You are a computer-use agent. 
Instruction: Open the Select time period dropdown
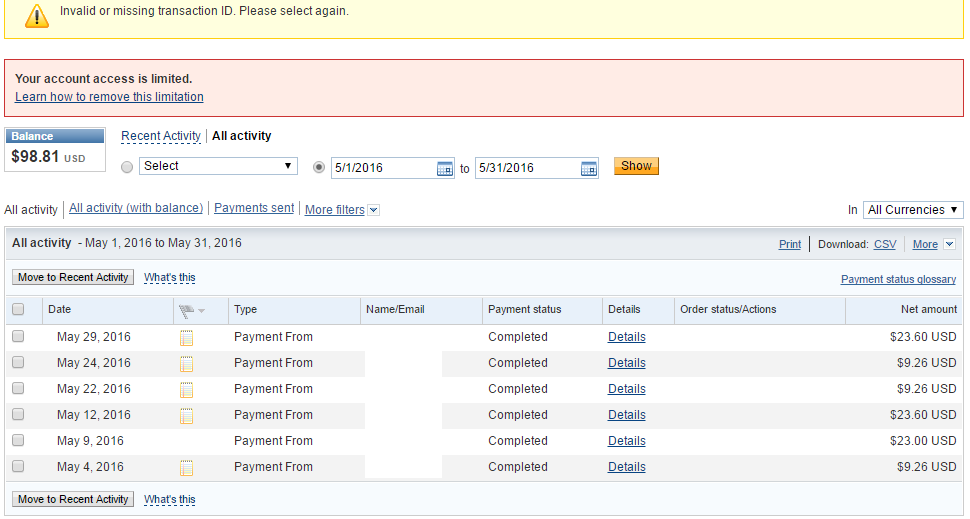coord(219,166)
